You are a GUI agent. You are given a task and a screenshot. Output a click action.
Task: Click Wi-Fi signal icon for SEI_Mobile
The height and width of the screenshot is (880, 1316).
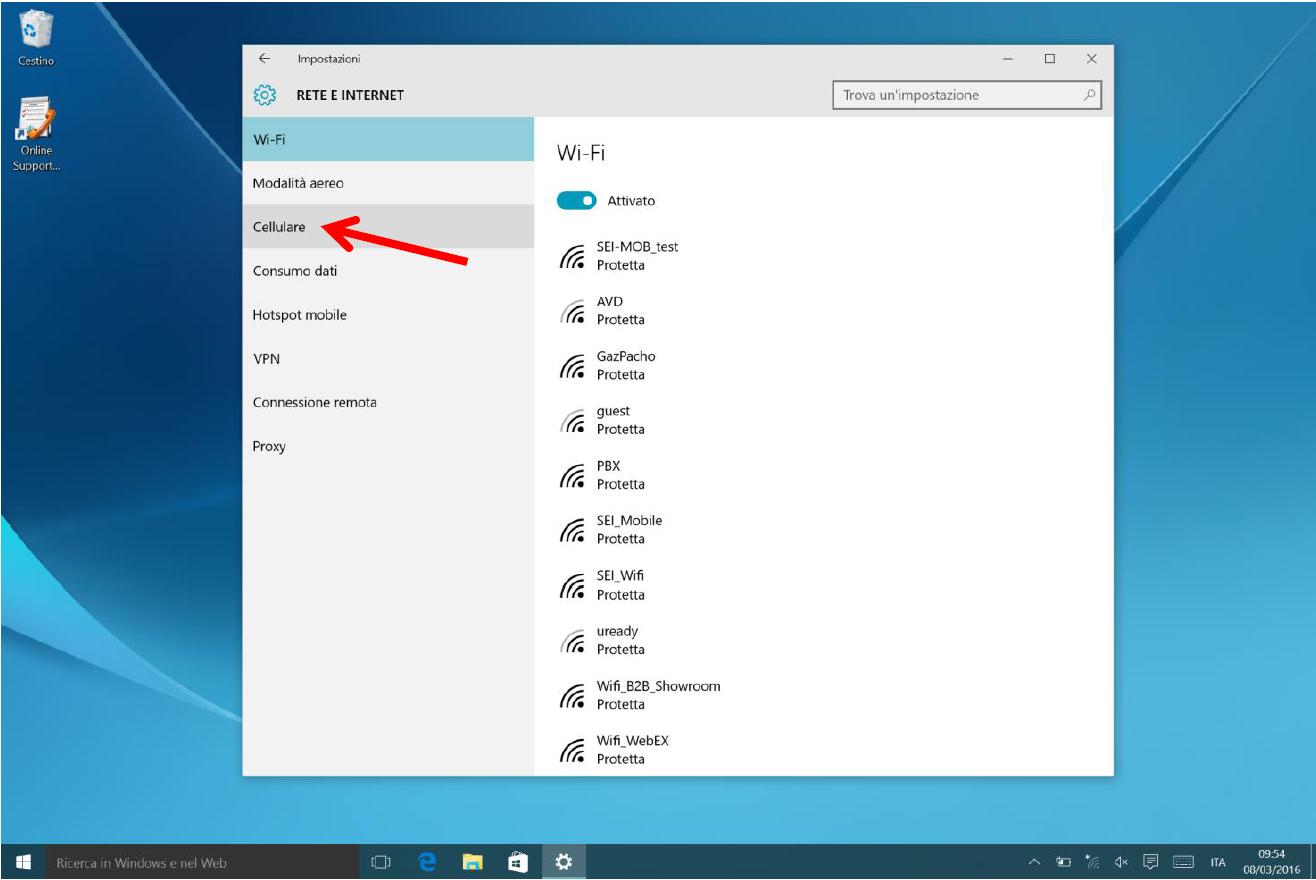tap(572, 530)
